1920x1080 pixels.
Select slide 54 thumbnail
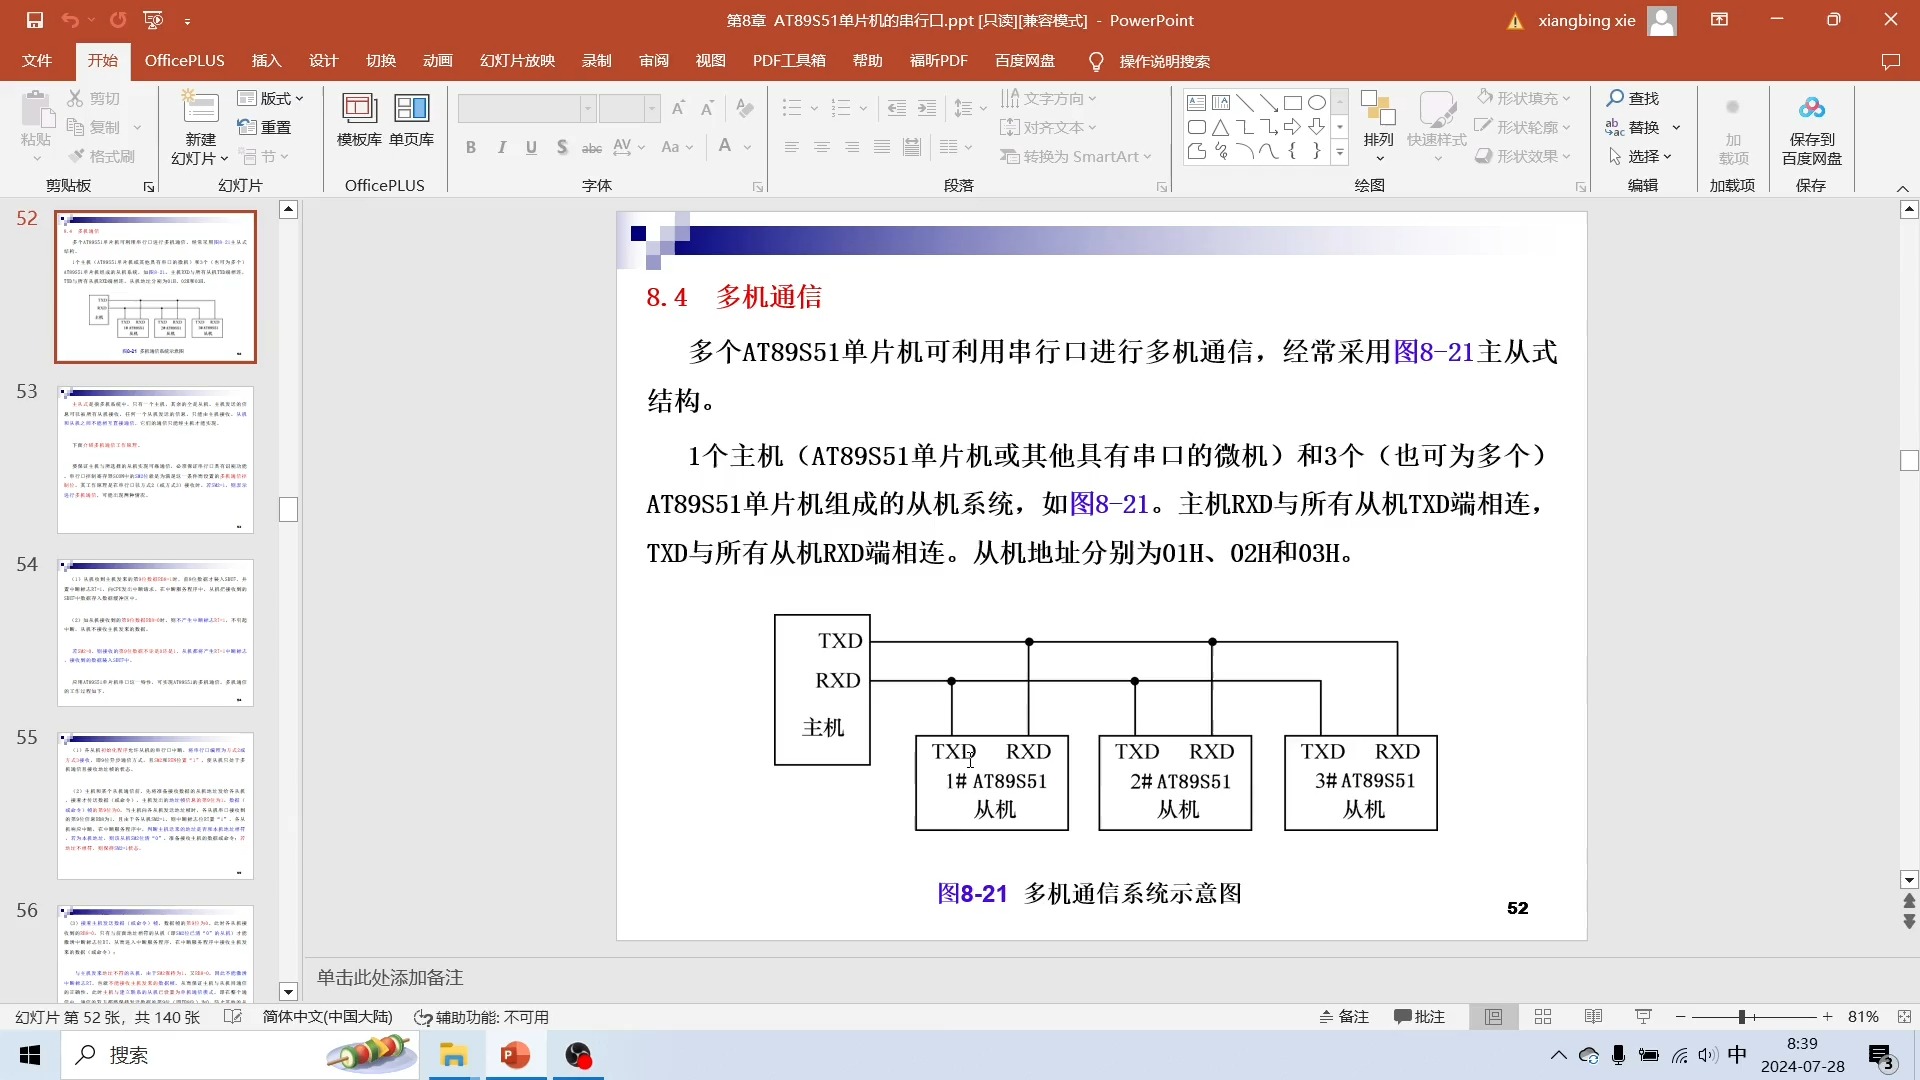click(x=155, y=632)
